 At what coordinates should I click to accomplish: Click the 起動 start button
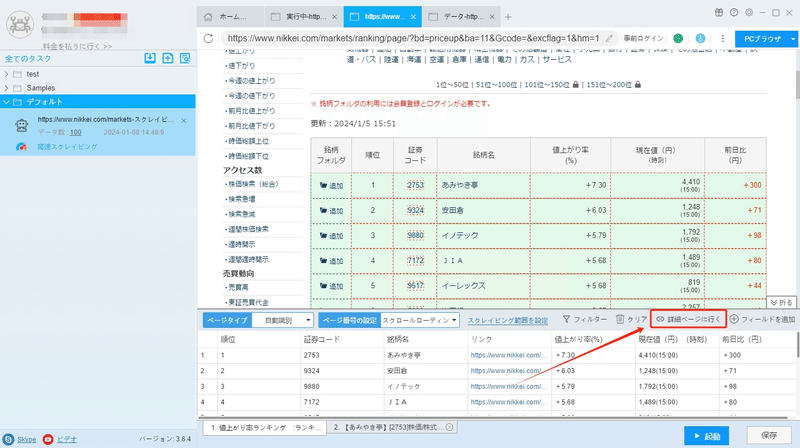tap(706, 436)
